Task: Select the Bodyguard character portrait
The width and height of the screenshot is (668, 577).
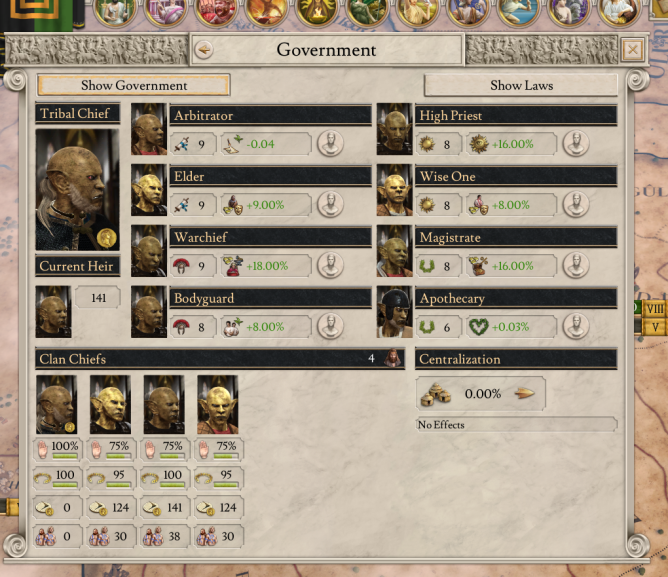Action: click(149, 312)
